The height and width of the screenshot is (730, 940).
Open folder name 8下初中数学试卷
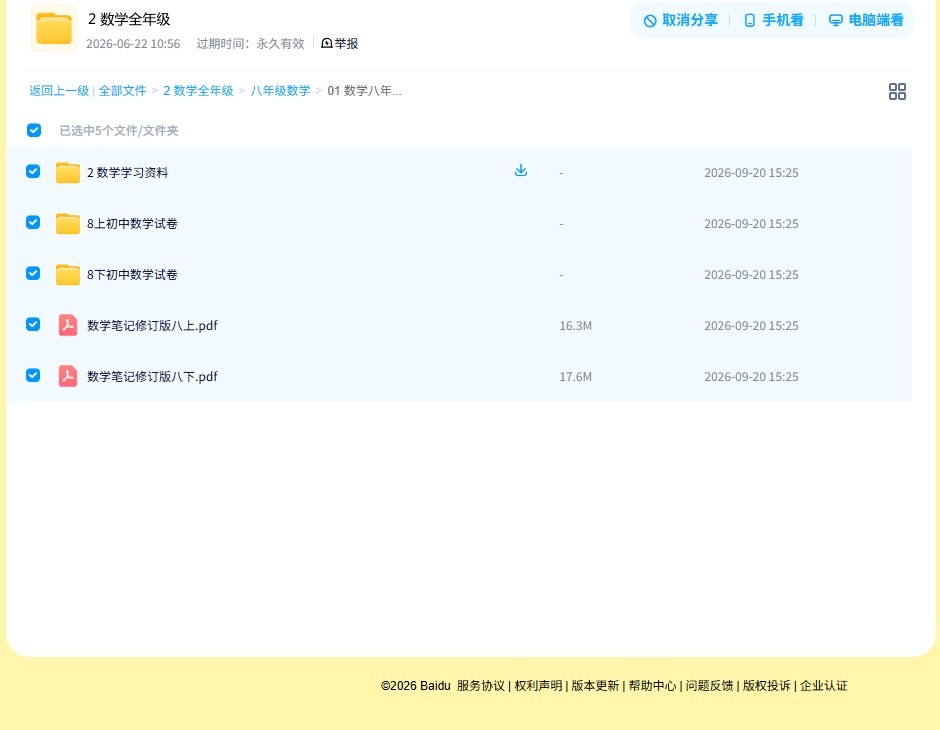[x=132, y=274]
